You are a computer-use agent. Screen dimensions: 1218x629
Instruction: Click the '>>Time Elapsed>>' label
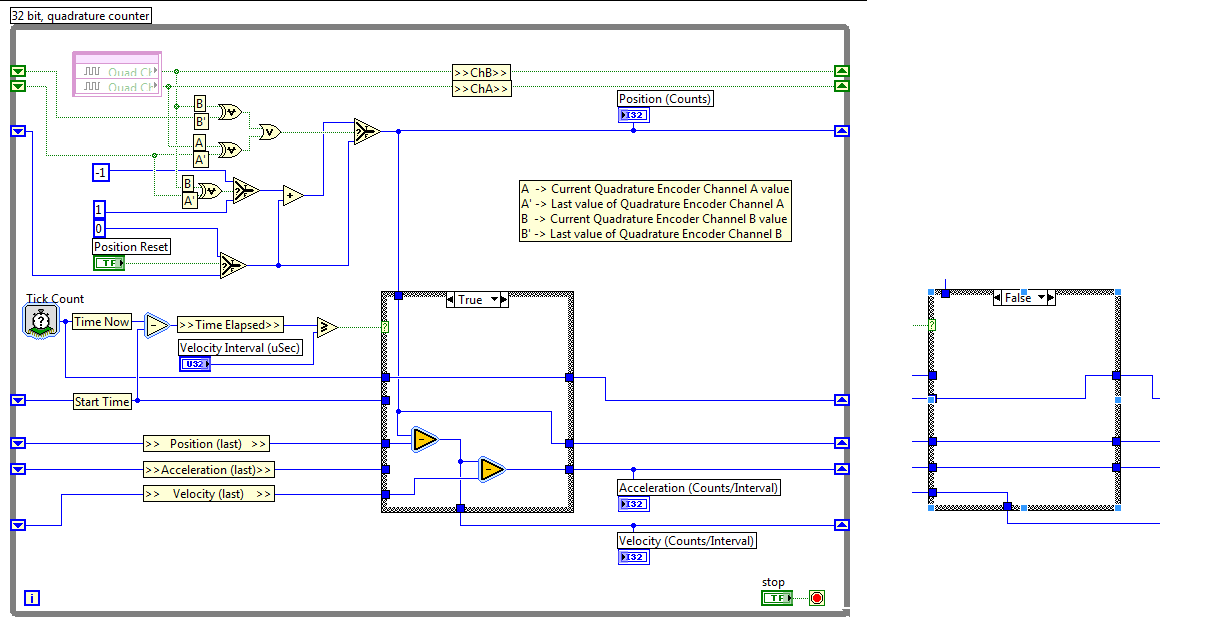[230, 325]
